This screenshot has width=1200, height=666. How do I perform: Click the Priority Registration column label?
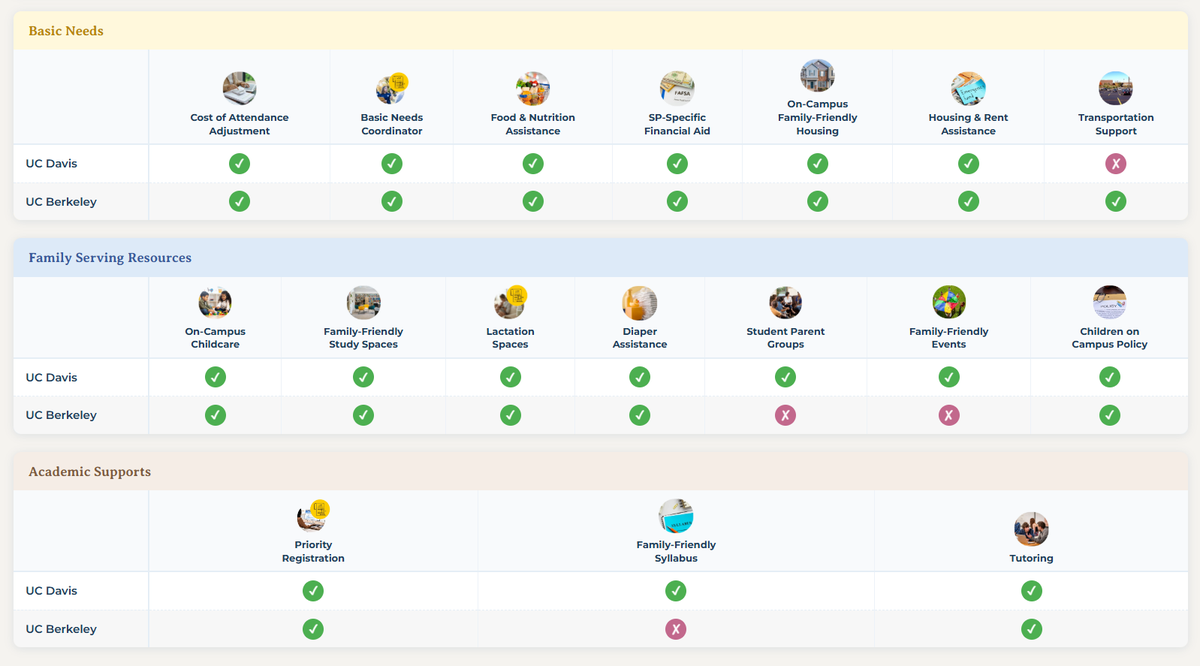tap(313, 552)
